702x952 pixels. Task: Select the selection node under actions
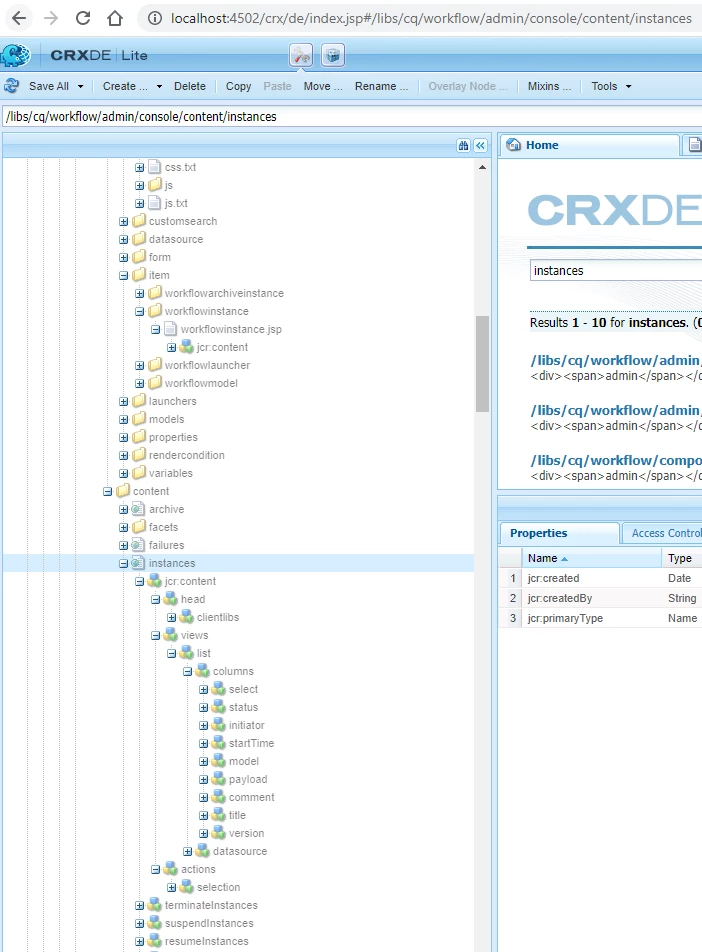point(218,887)
